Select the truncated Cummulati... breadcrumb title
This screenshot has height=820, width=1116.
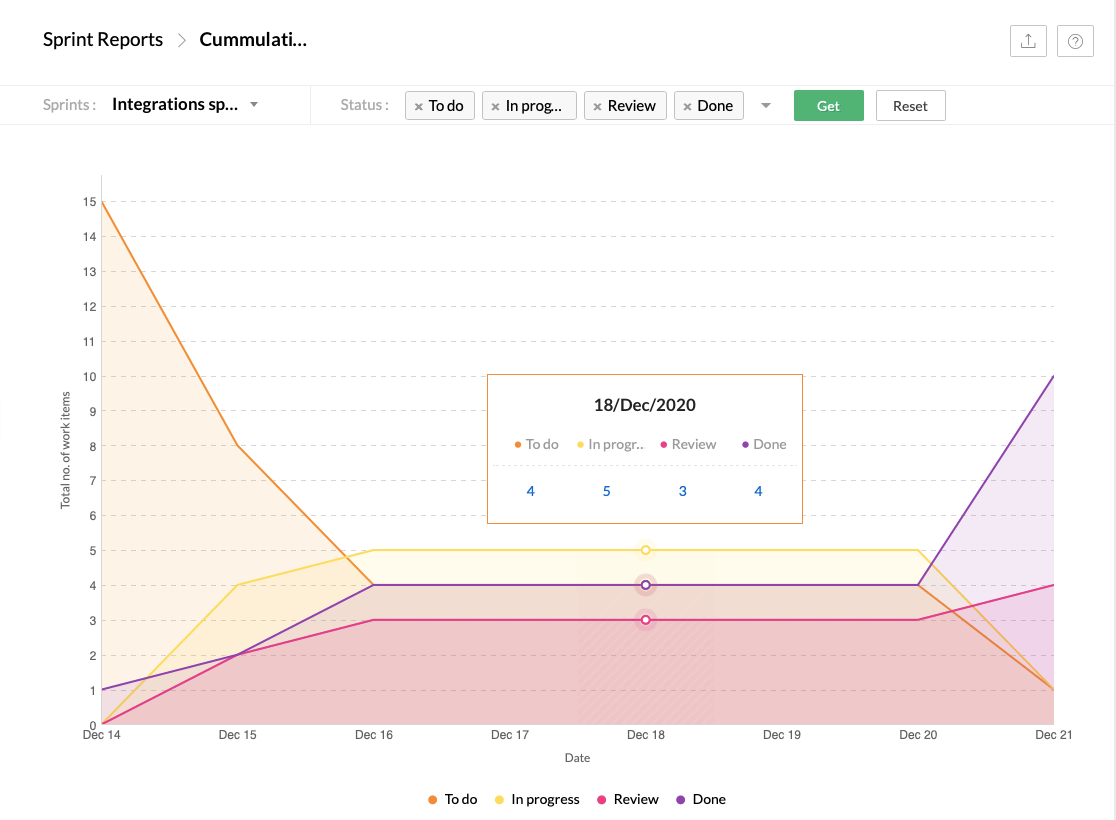click(x=253, y=39)
